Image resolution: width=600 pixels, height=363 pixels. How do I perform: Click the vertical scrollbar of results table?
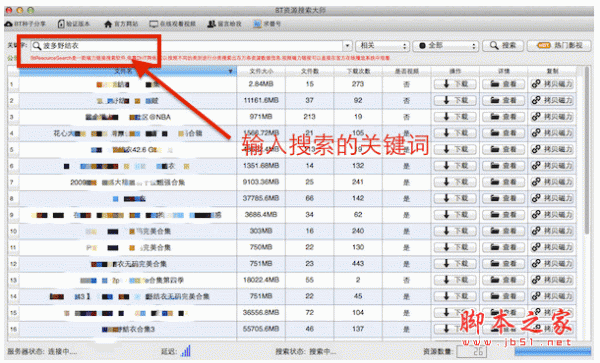(587, 150)
